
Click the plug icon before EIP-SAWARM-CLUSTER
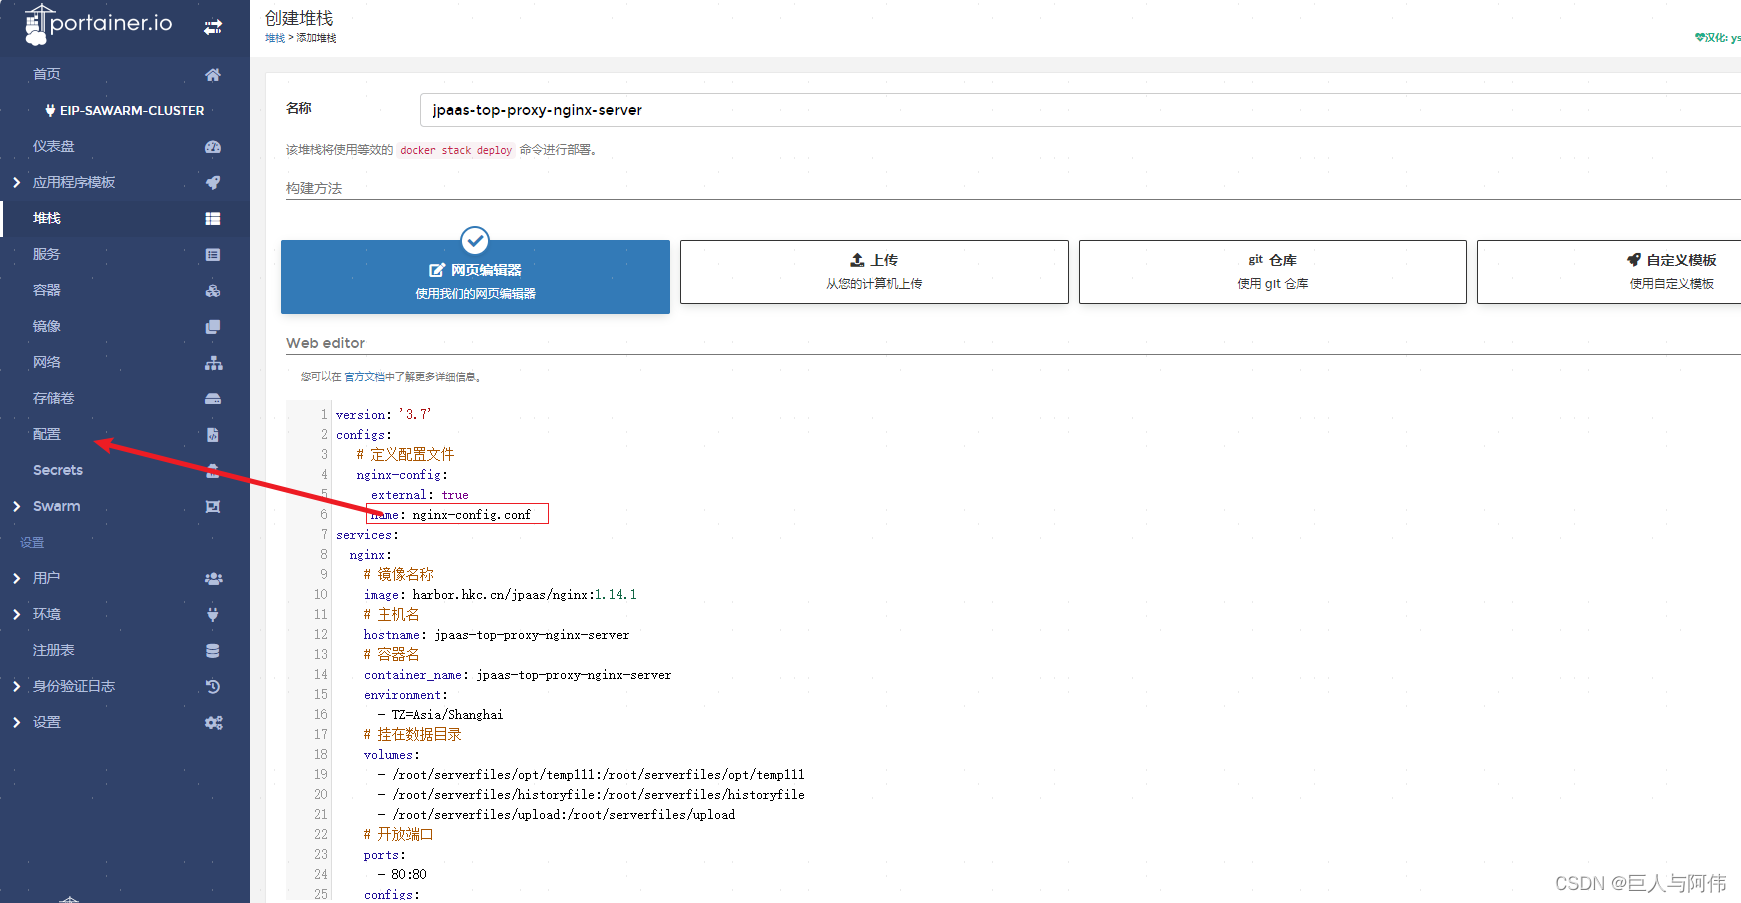50,111
